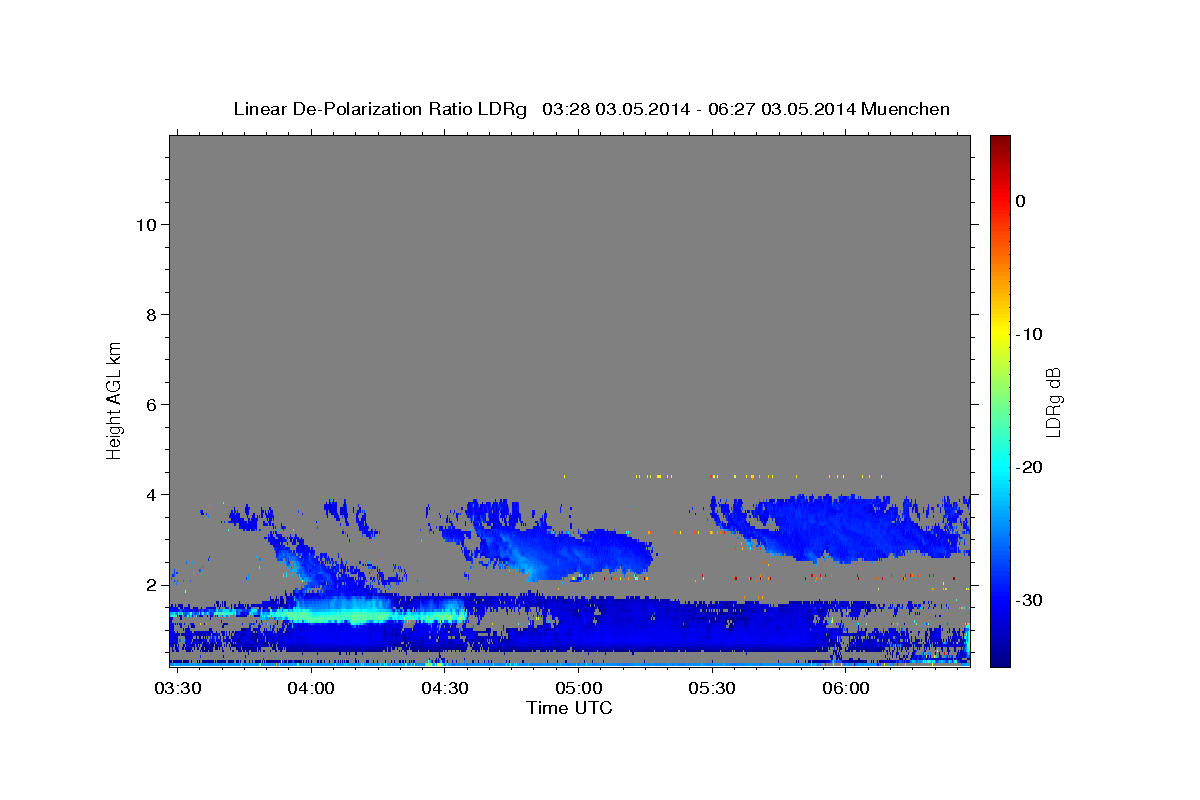This screenshot has width=1200, height=800.
Task: Click the height tick label 6
Action: (x=152, y=404)
